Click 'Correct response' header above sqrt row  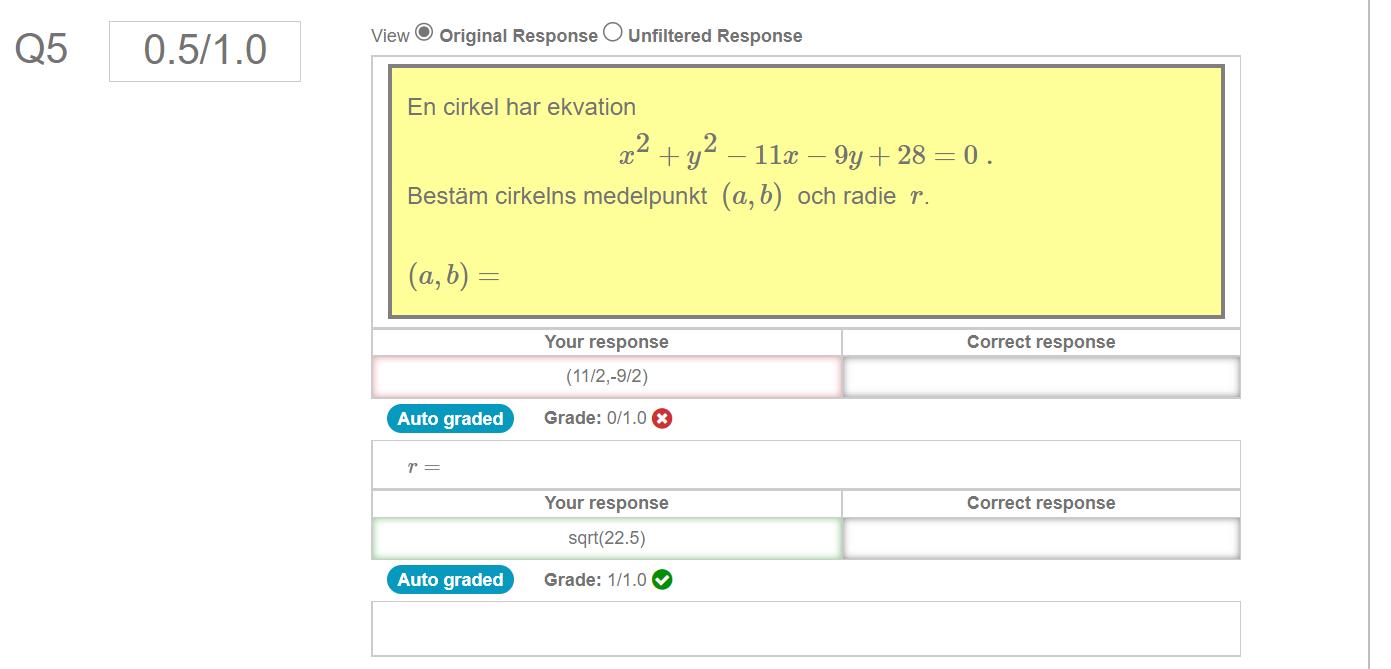coord(1041,503)
